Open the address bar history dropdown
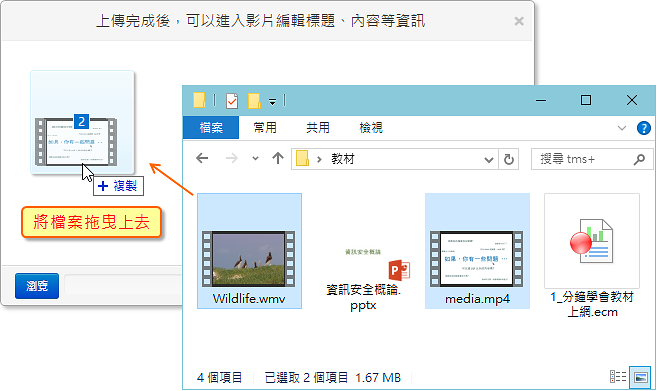 (x=489, y=160)
